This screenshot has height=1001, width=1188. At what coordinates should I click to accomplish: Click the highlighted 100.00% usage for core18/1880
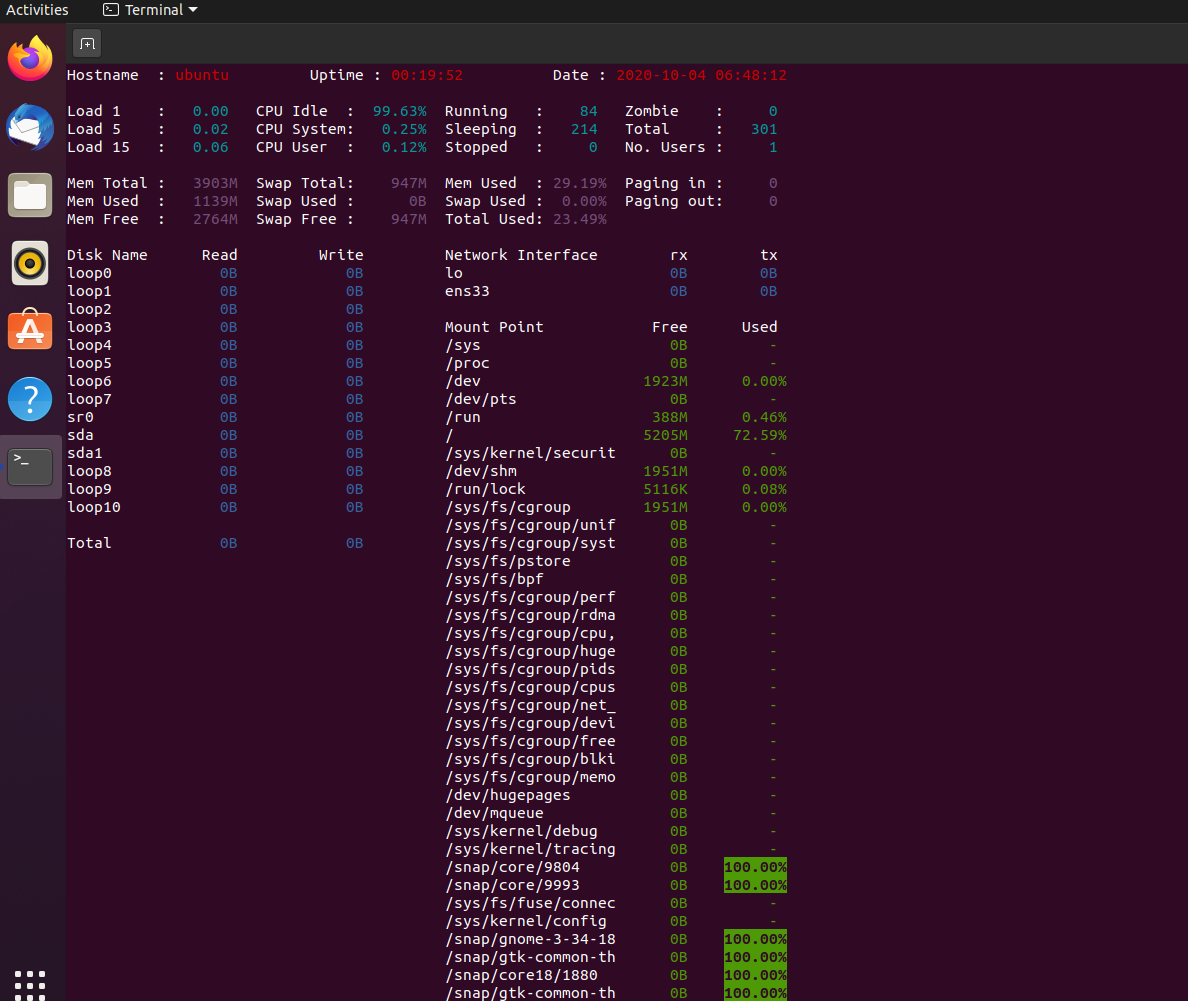755,975
